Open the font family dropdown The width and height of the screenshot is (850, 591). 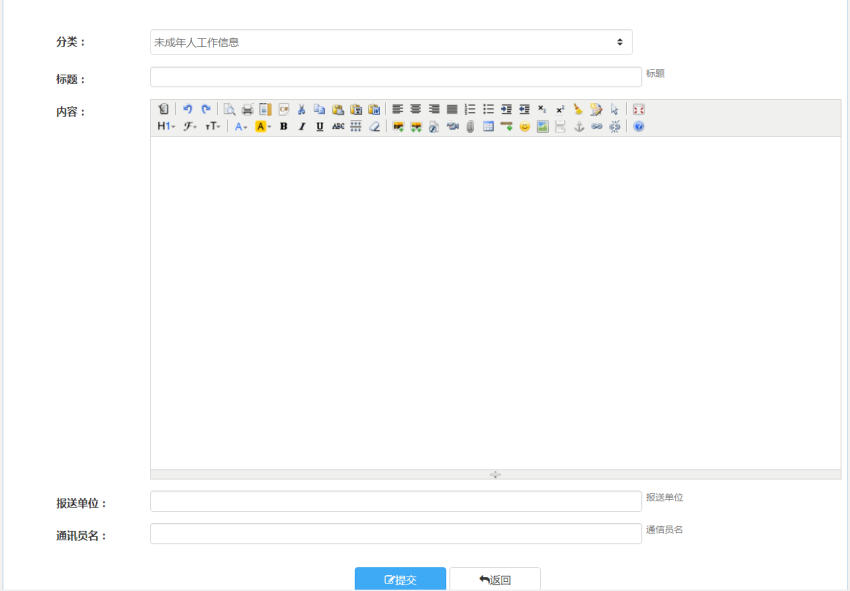click(x=190, y=126)
